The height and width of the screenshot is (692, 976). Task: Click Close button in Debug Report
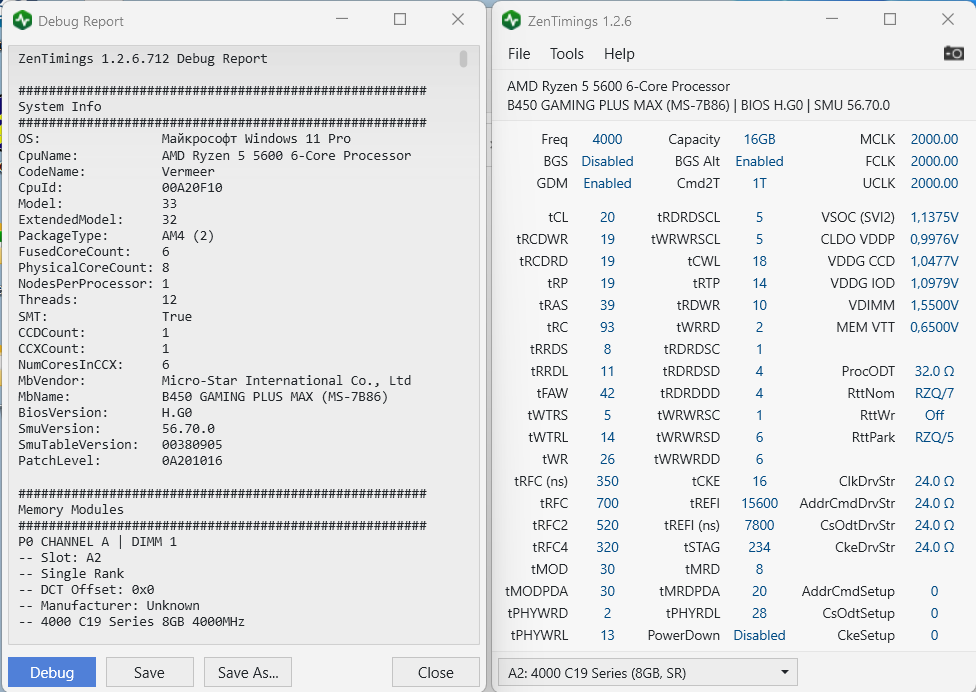(x=436, y=673)
